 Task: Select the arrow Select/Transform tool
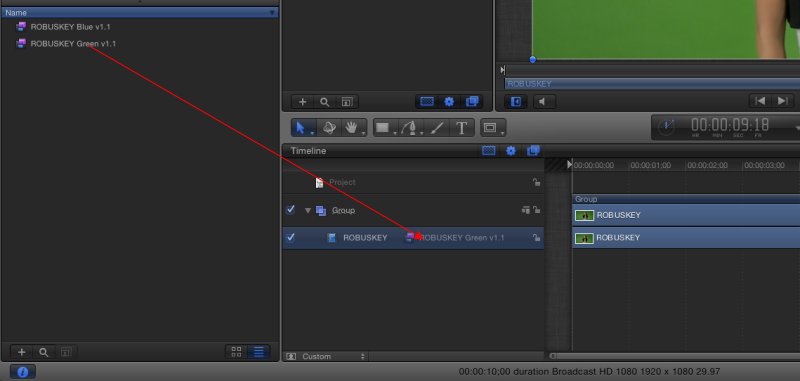point(301,128)
